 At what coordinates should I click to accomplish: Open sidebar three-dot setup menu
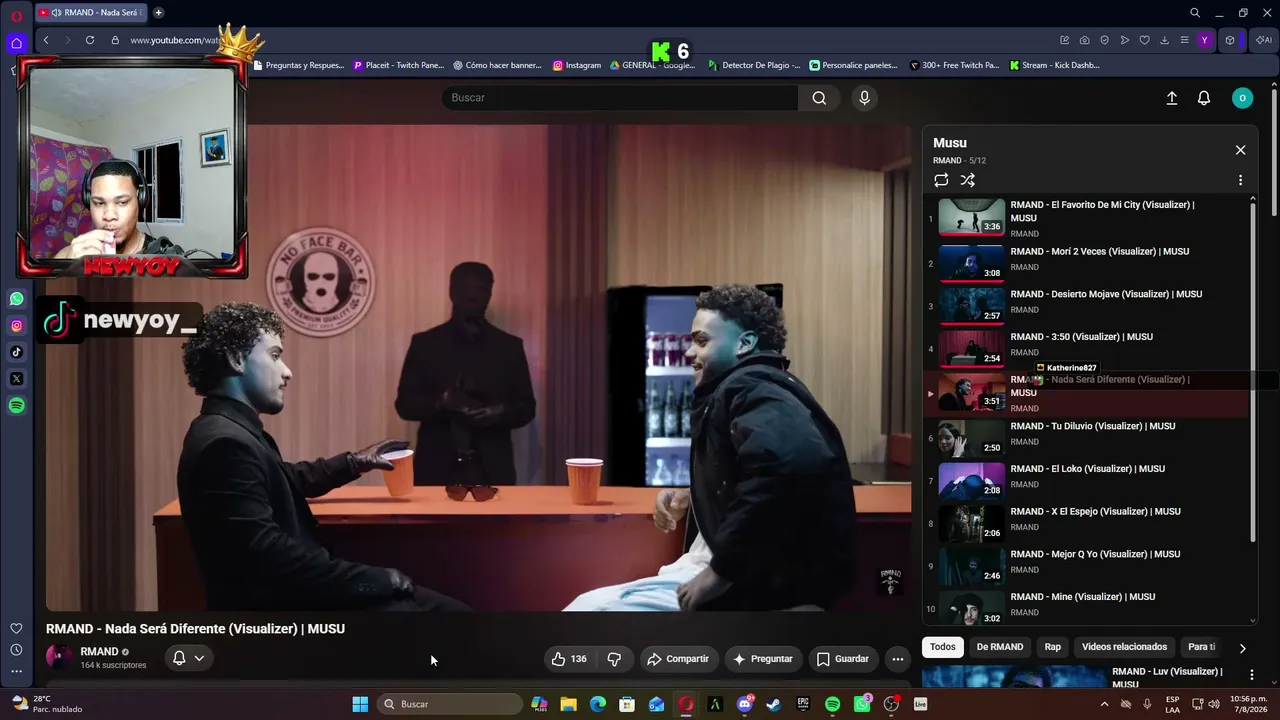pos(16,671)
